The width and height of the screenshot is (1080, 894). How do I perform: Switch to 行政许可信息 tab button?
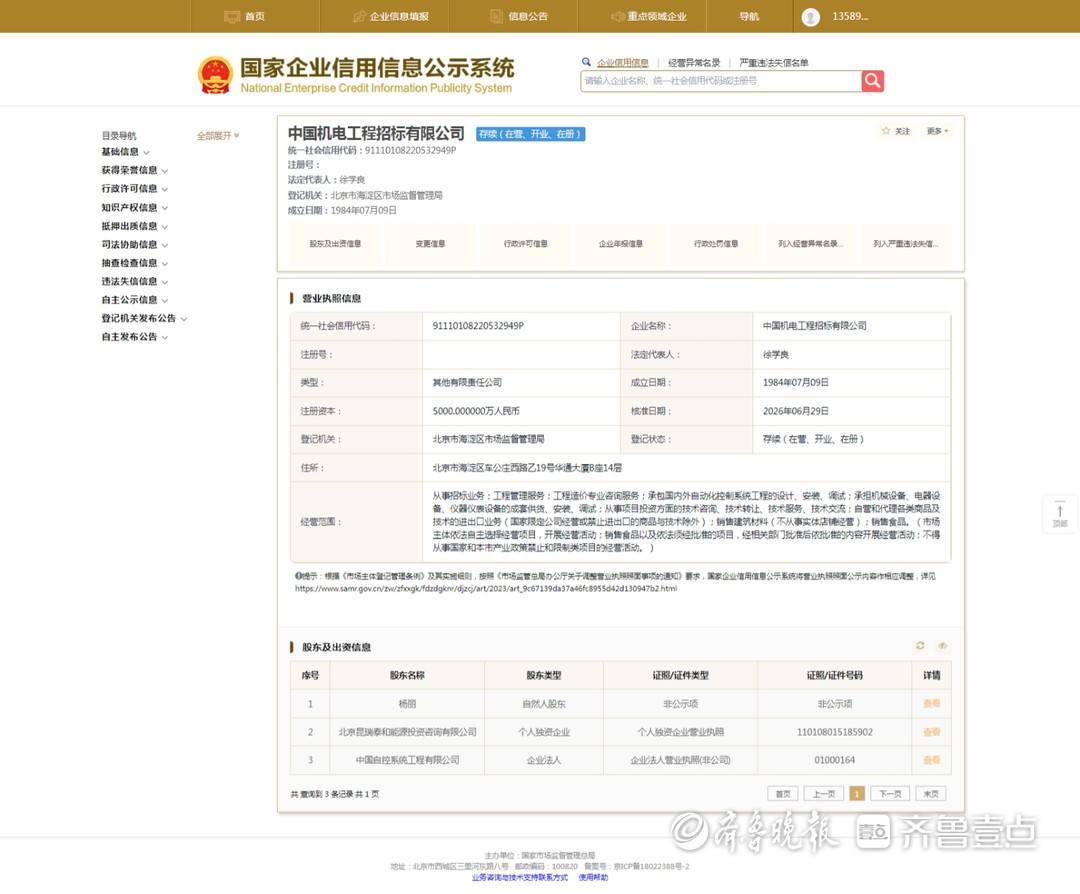(526, 244)
